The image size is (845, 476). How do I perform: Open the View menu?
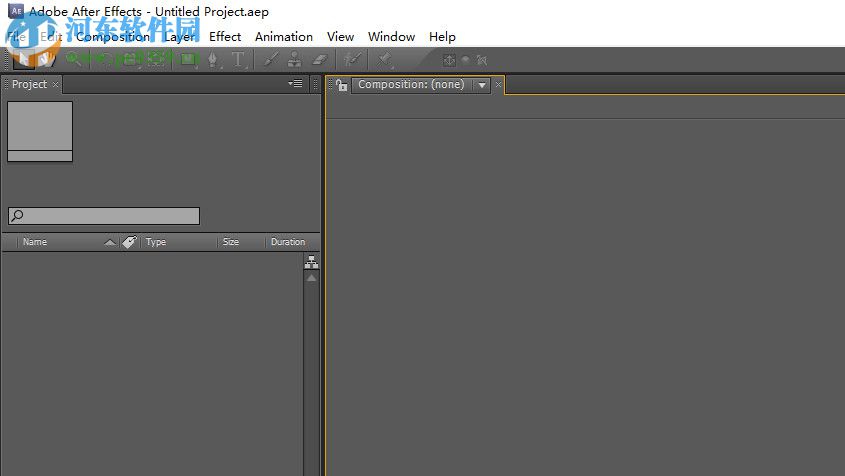[340, 37]
